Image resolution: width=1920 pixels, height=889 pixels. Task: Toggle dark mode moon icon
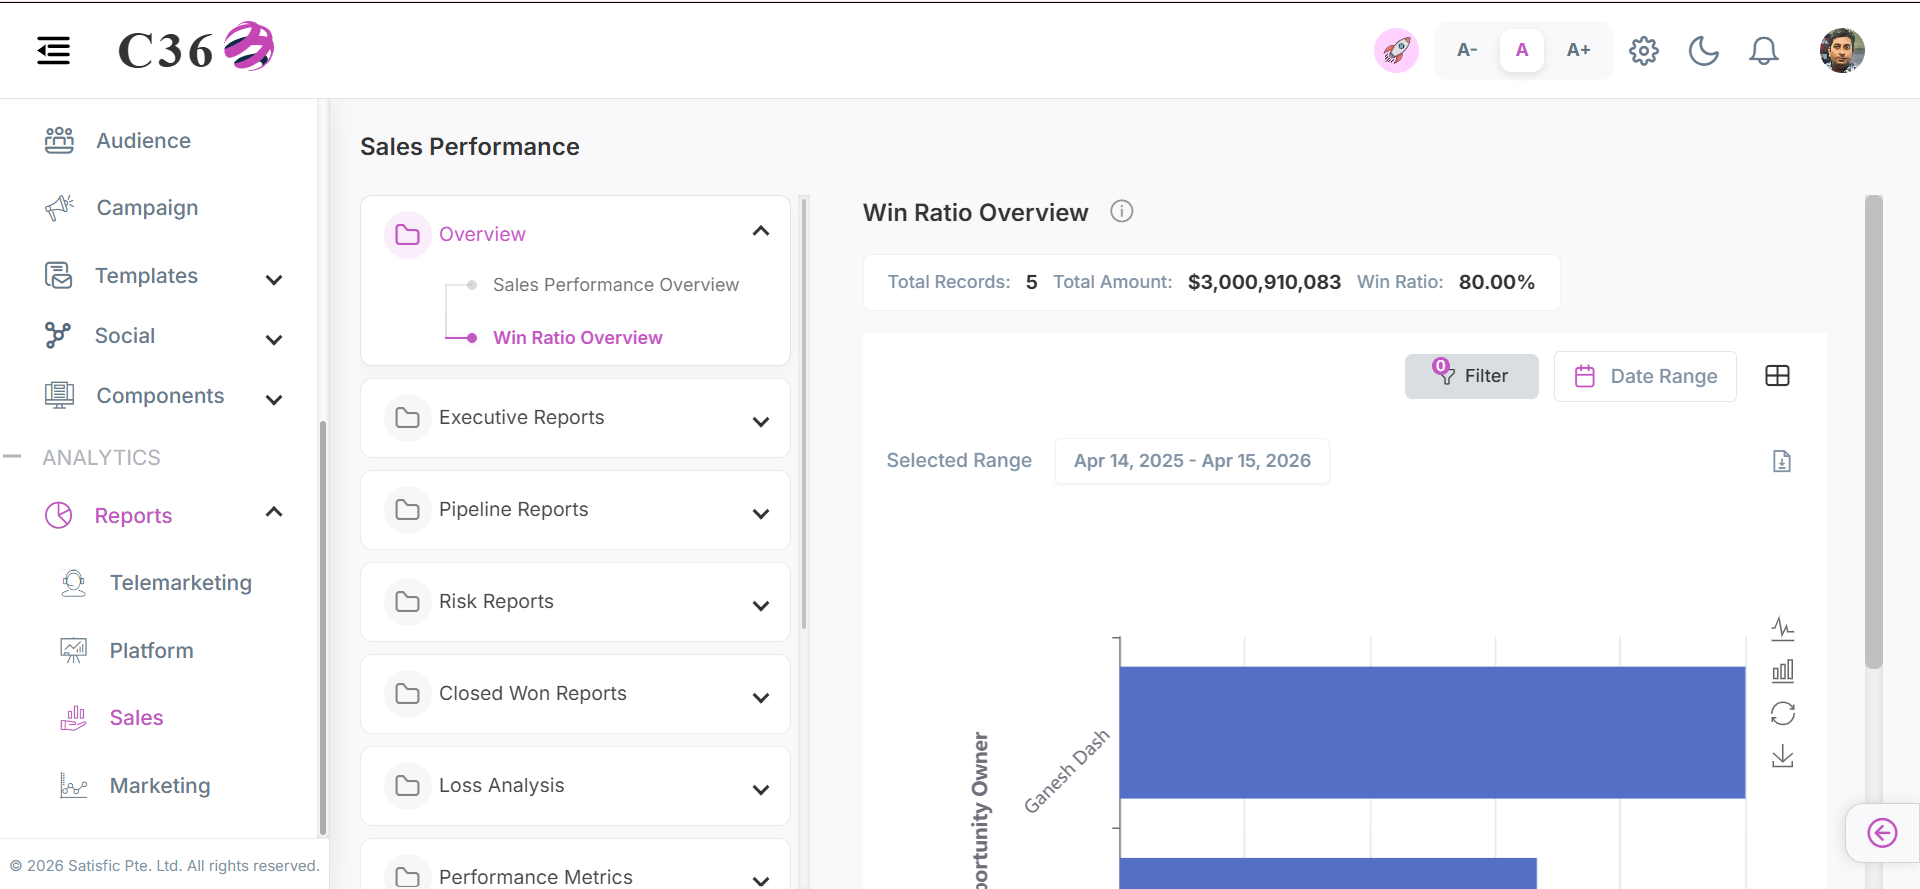pos(1704,50)
